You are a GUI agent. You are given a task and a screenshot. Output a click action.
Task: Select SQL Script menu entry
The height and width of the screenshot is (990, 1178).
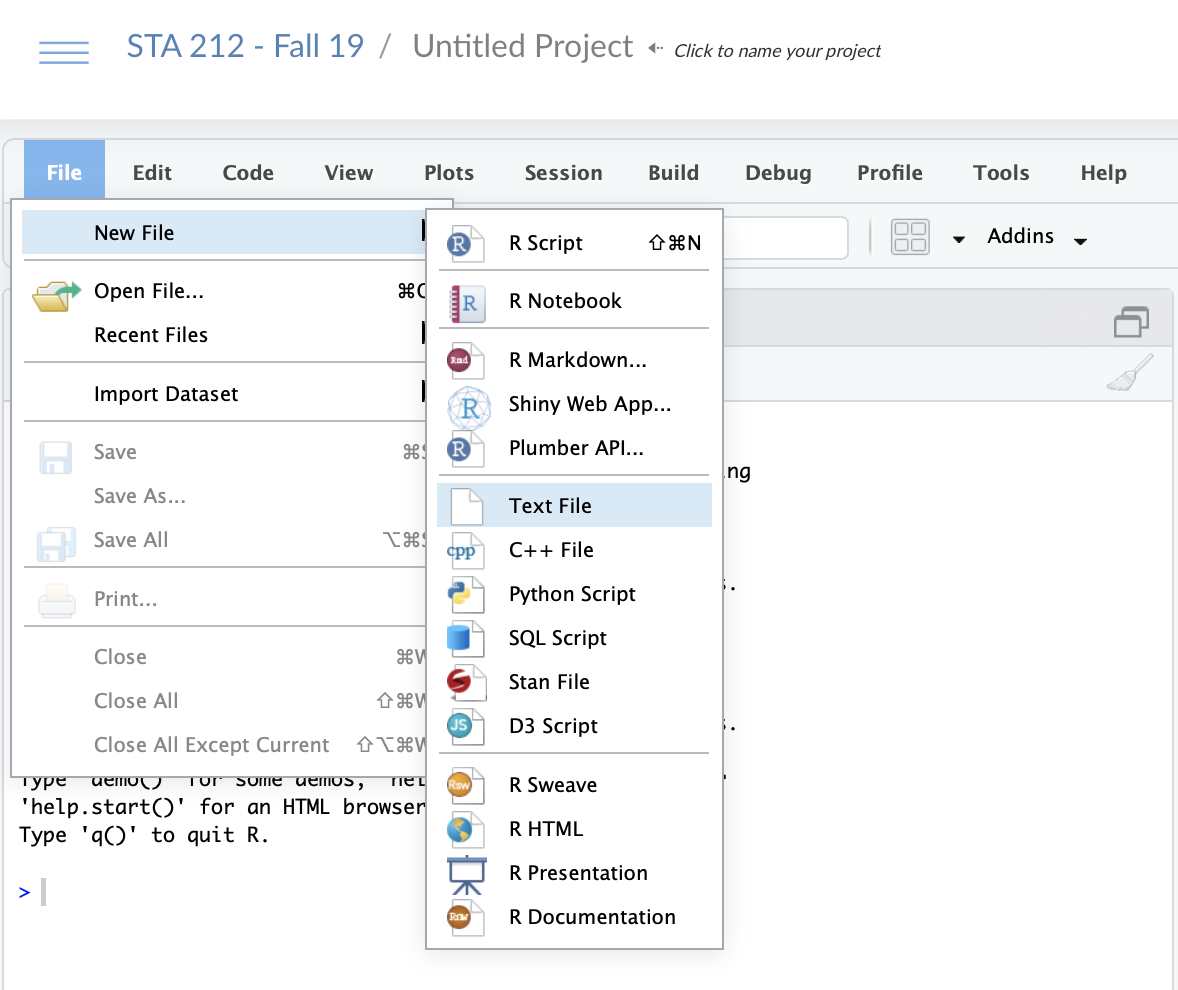[575, 638]
